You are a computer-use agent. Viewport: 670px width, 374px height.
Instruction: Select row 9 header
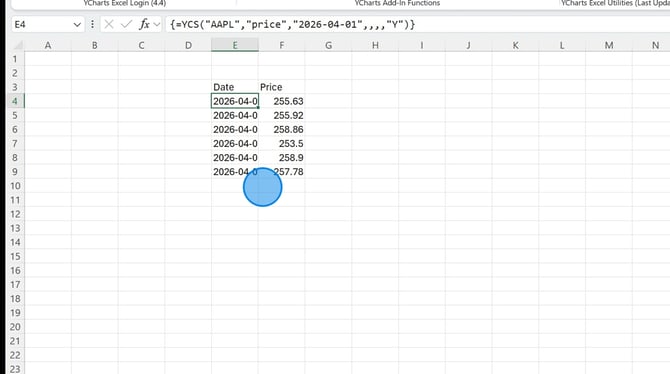click(15, 172)
